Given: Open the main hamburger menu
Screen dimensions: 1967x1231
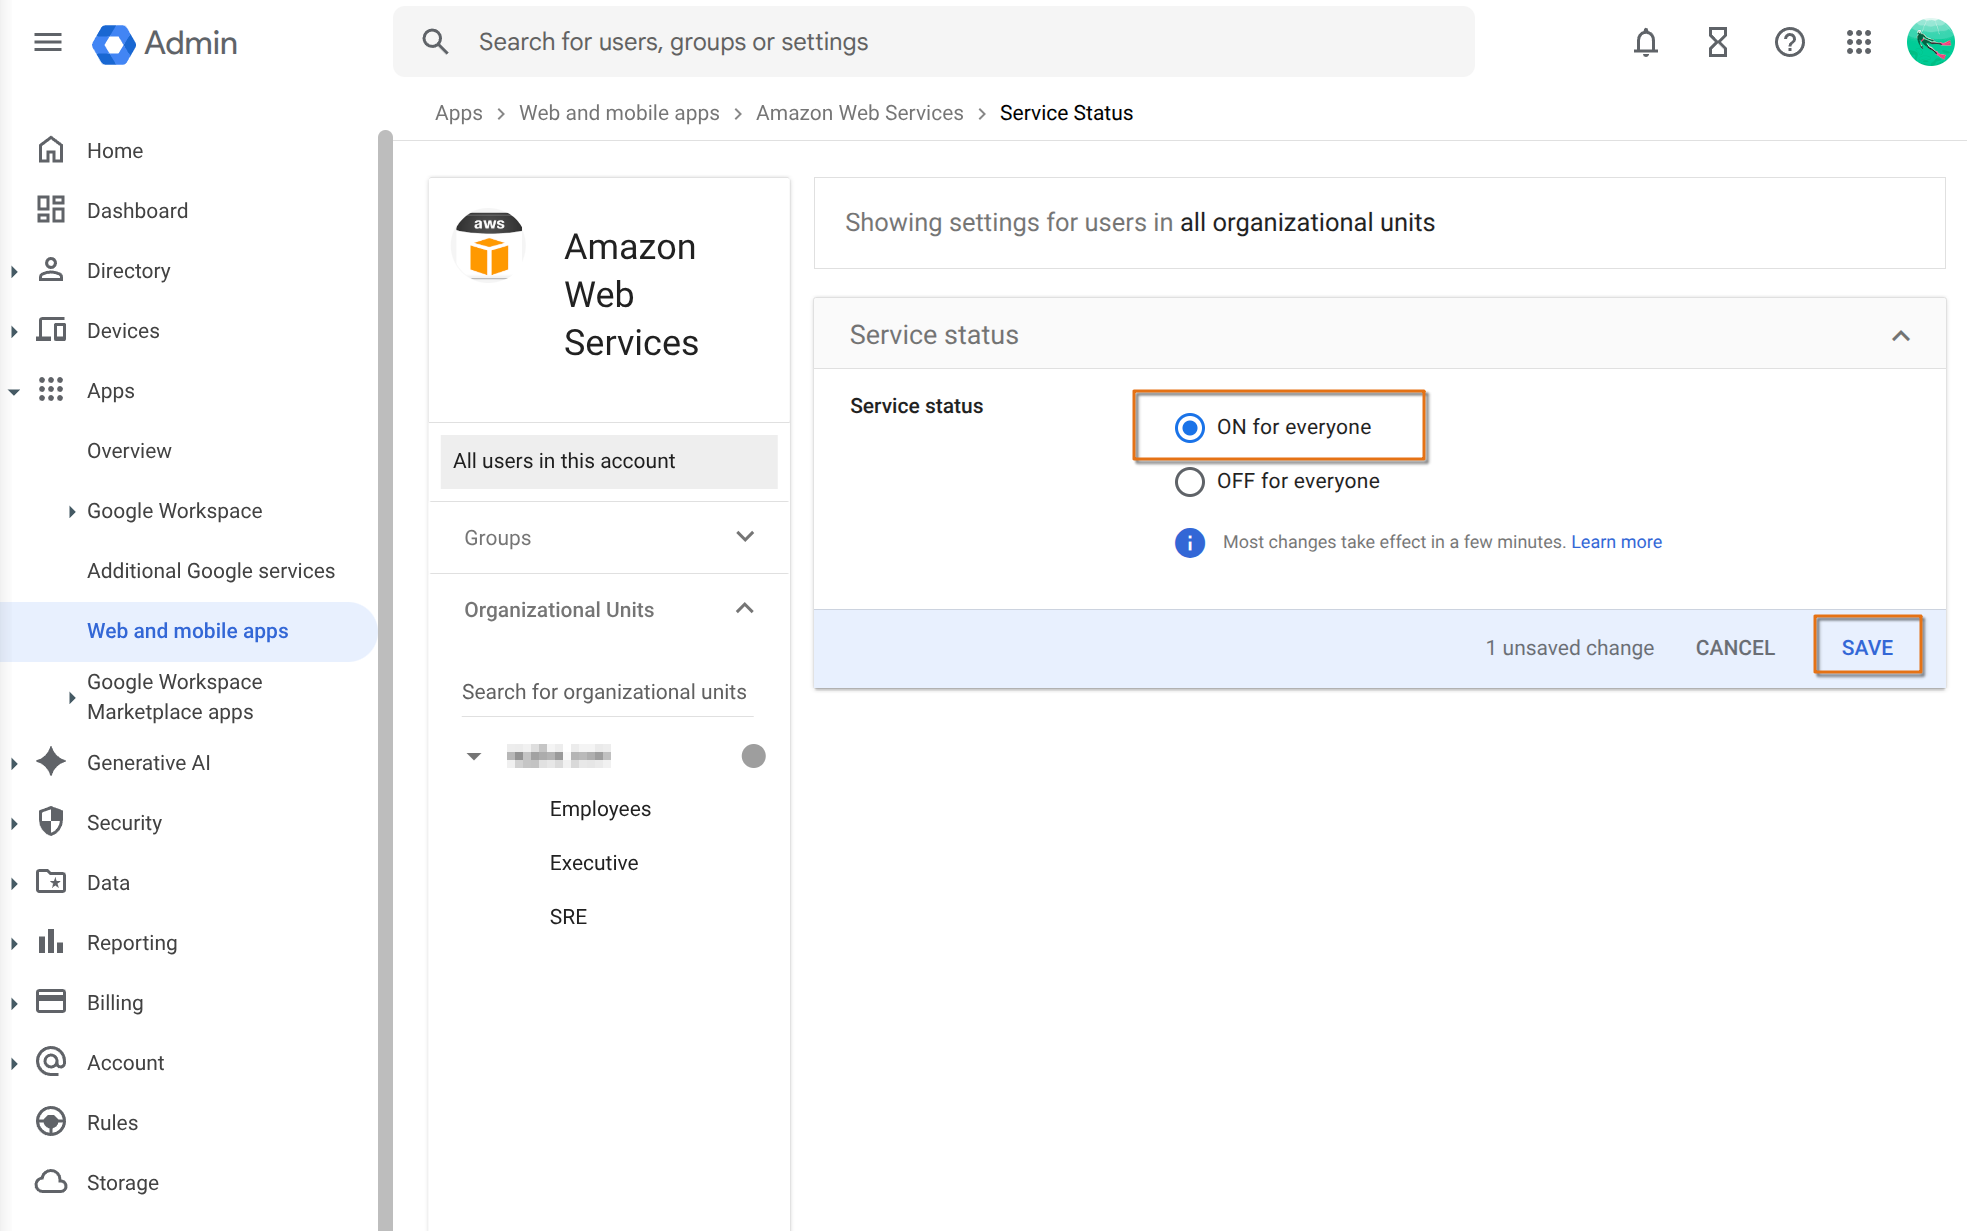Looking at the screenshot, I should point(48,42).
